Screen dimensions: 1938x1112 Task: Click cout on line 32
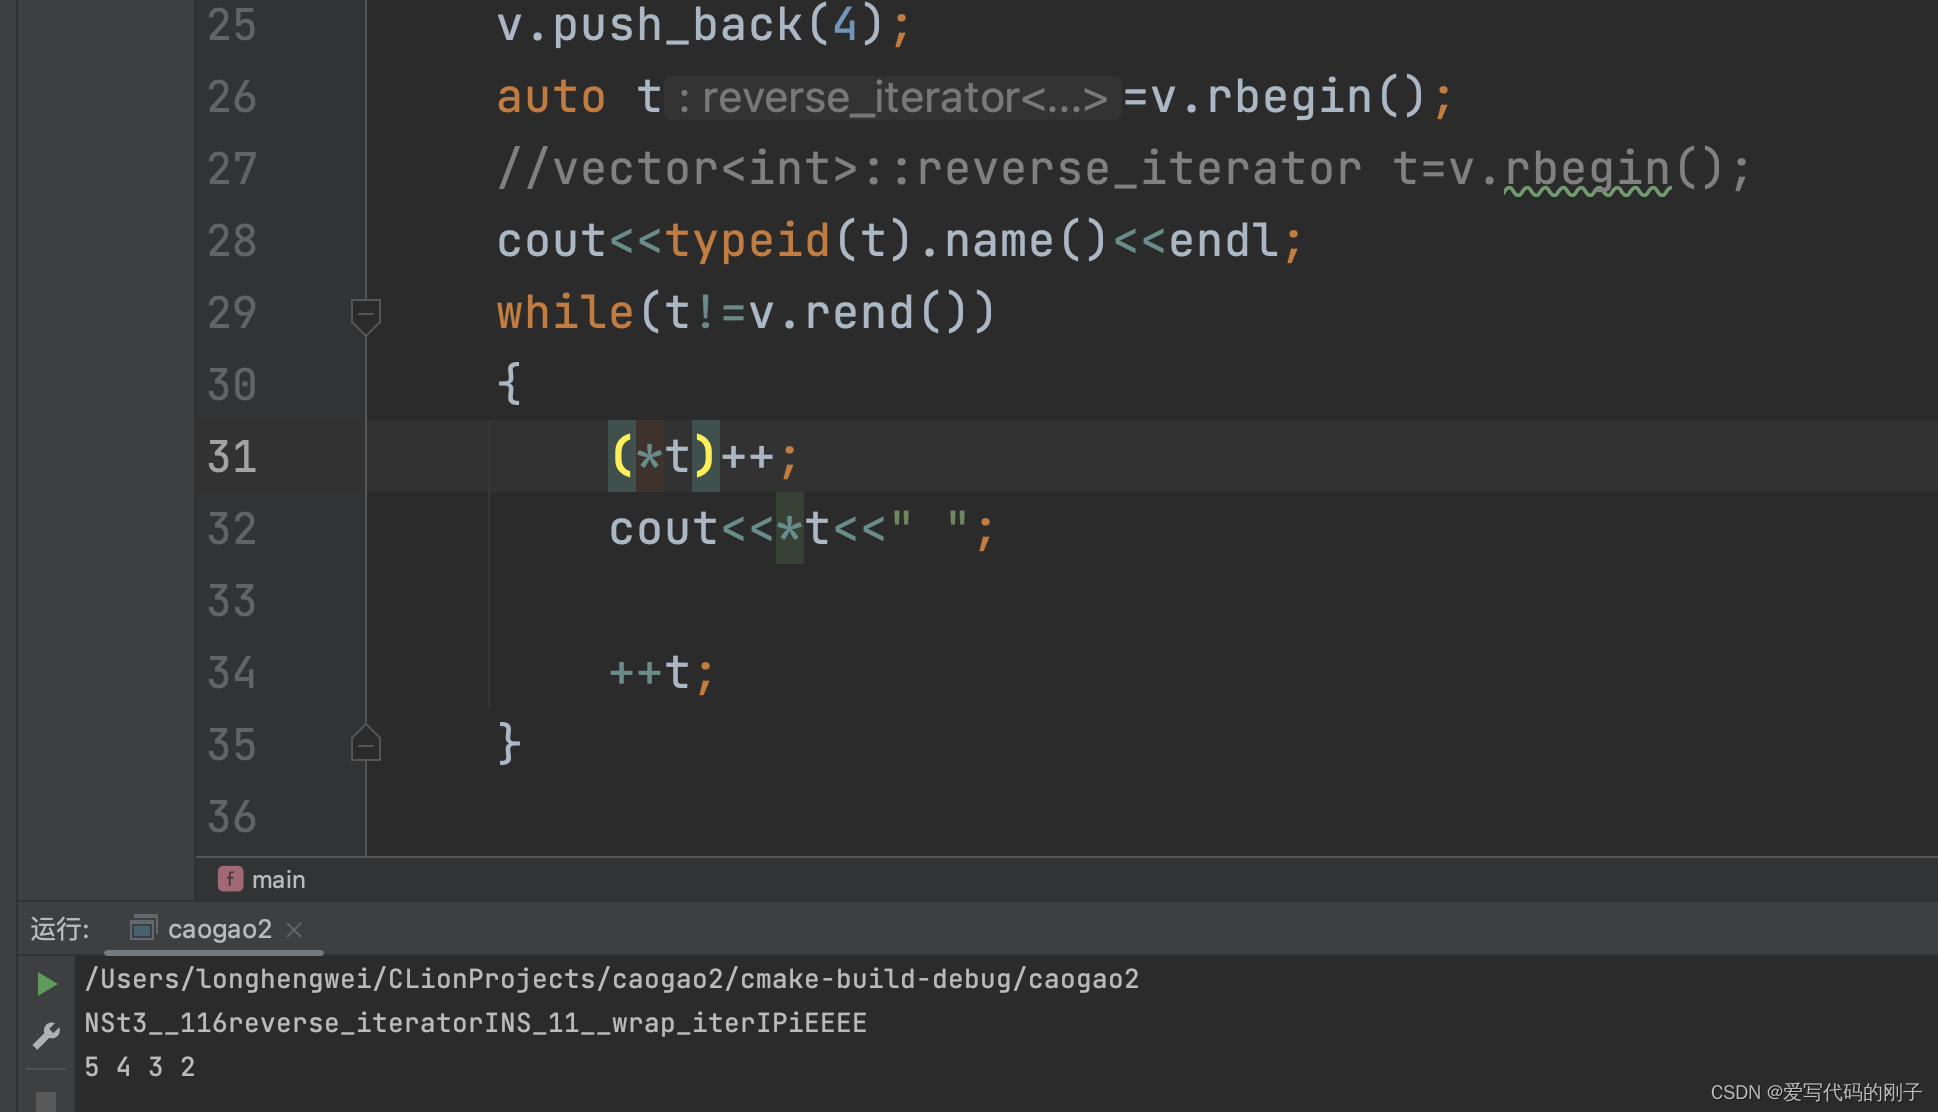pyautogui.click(x=663, y=529)
